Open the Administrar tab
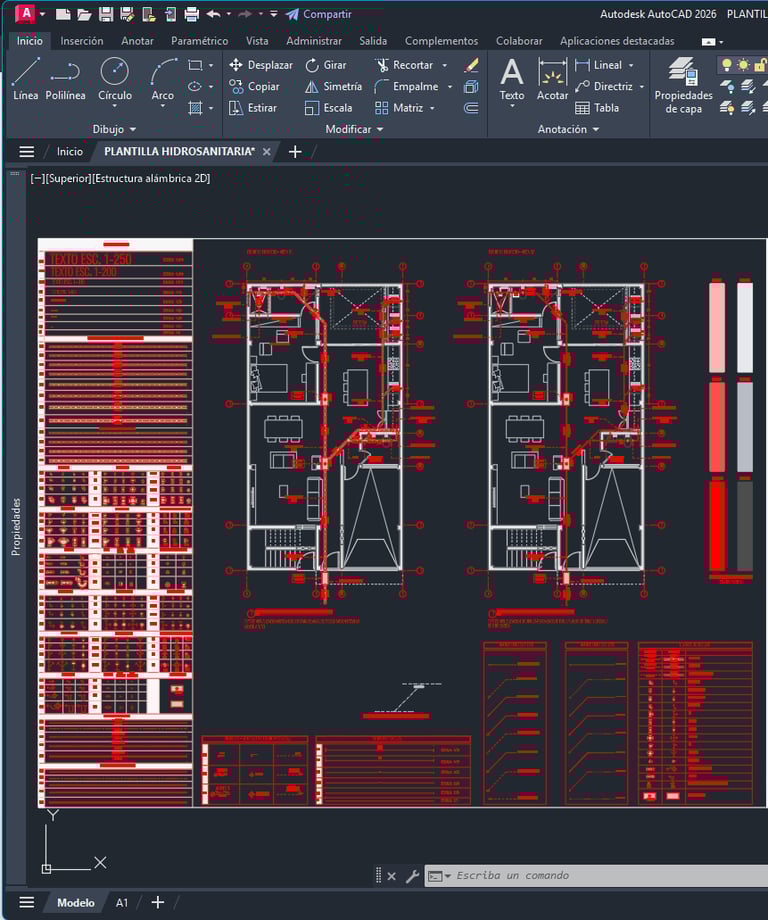Viewport: 768px width, 920px height. point(314,41)
